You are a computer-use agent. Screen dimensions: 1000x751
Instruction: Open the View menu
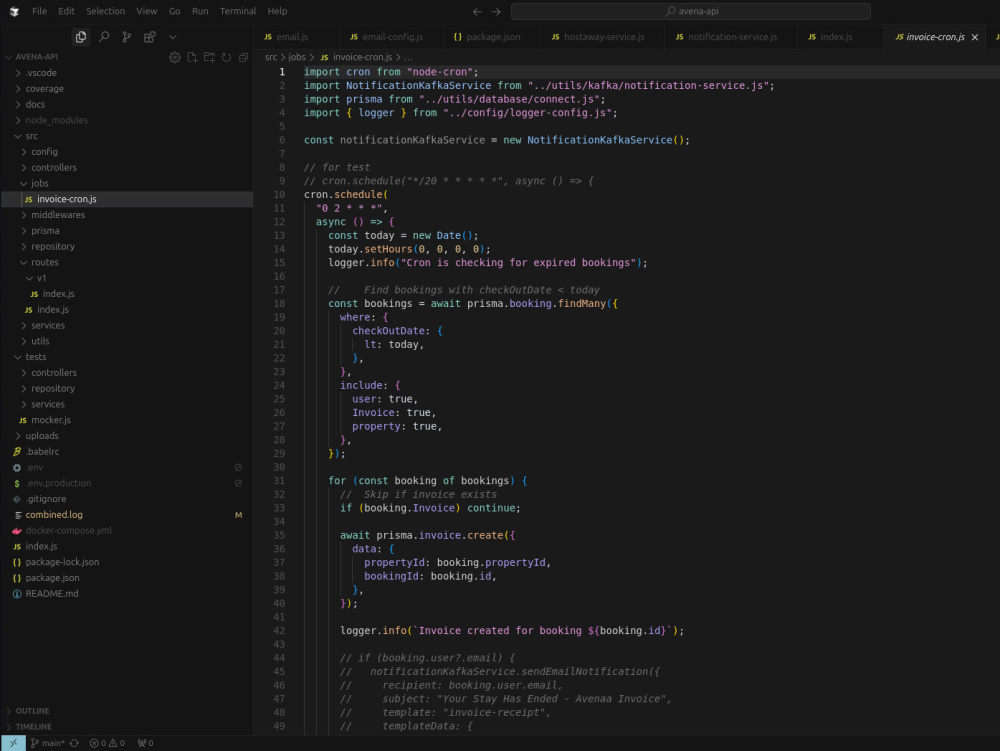[x=147, y=11]
